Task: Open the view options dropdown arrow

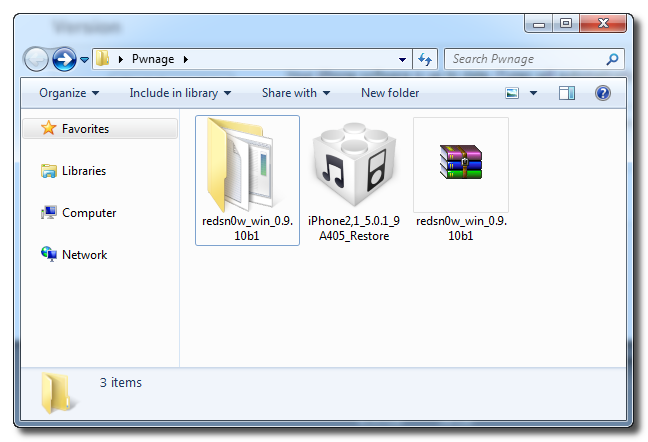Action: tap(533, 93)
